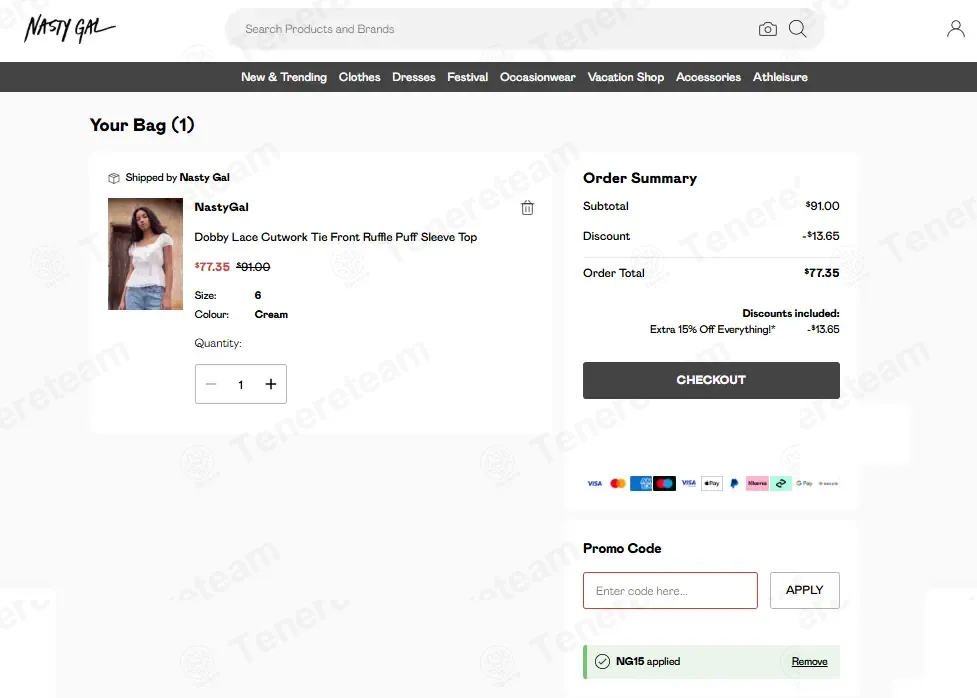
Task: Browse the Vacation Shop menu
Action: point(626,77)
